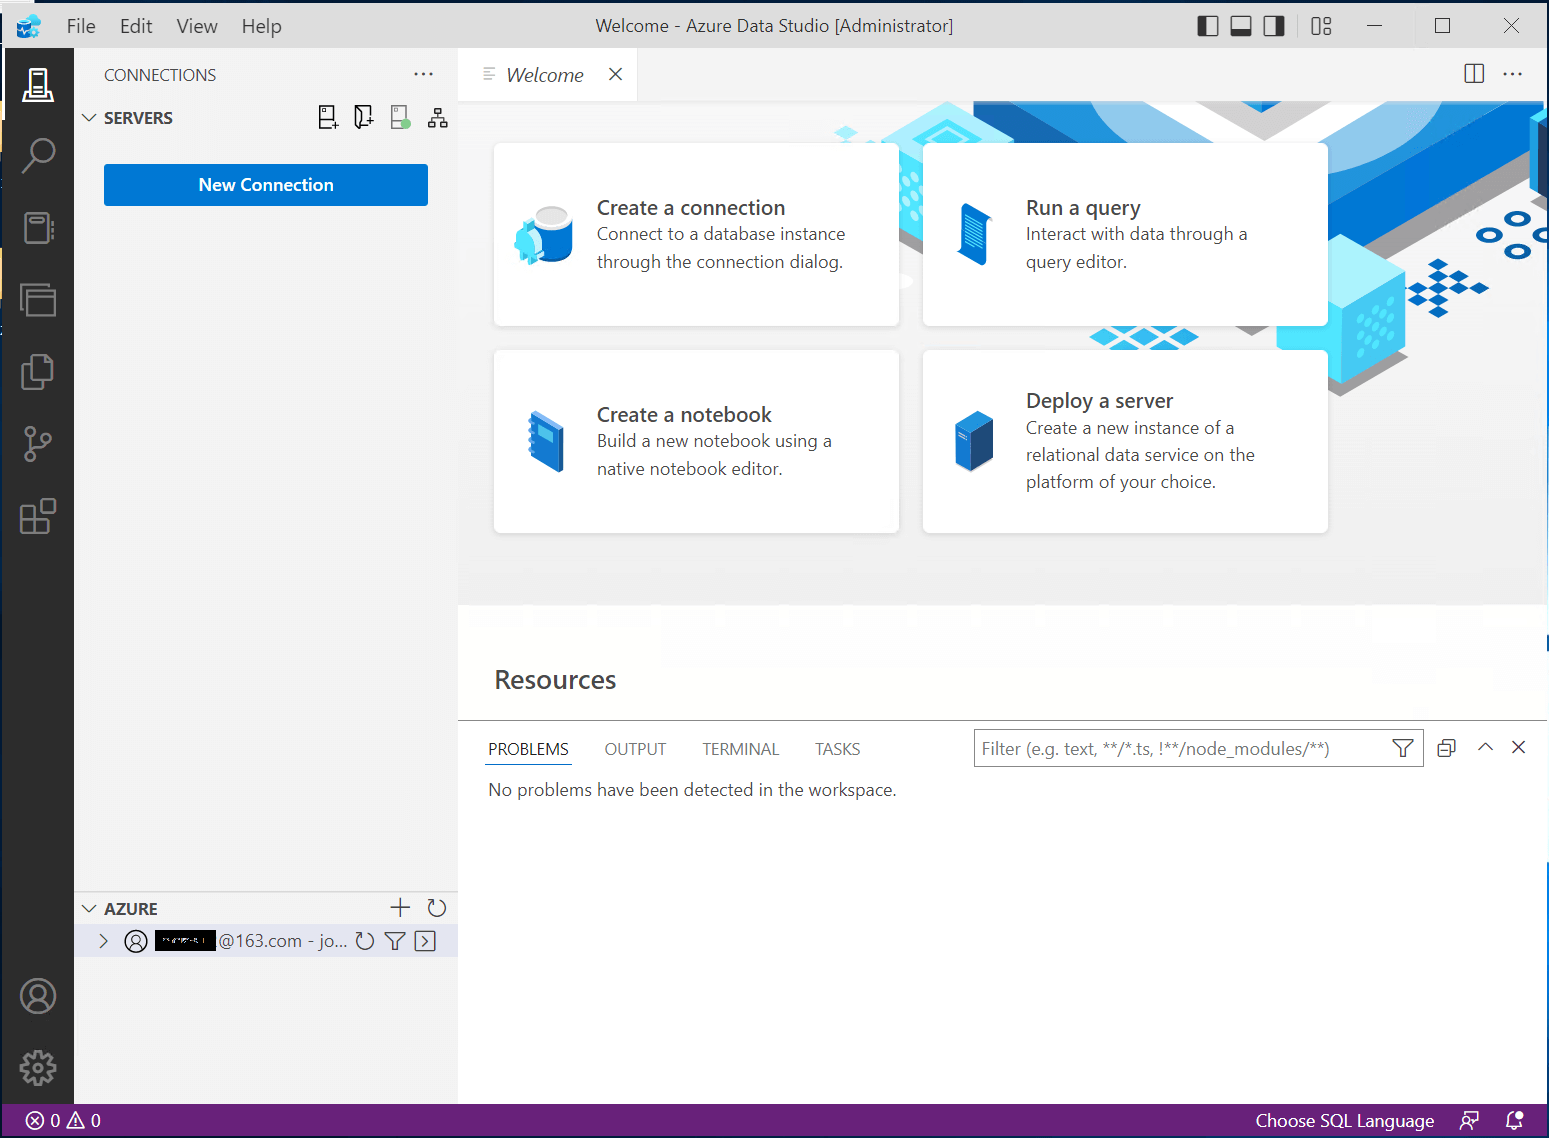Close the Welcome tab
Viewport: 1549px width, 1138px height.
[615, 74]
